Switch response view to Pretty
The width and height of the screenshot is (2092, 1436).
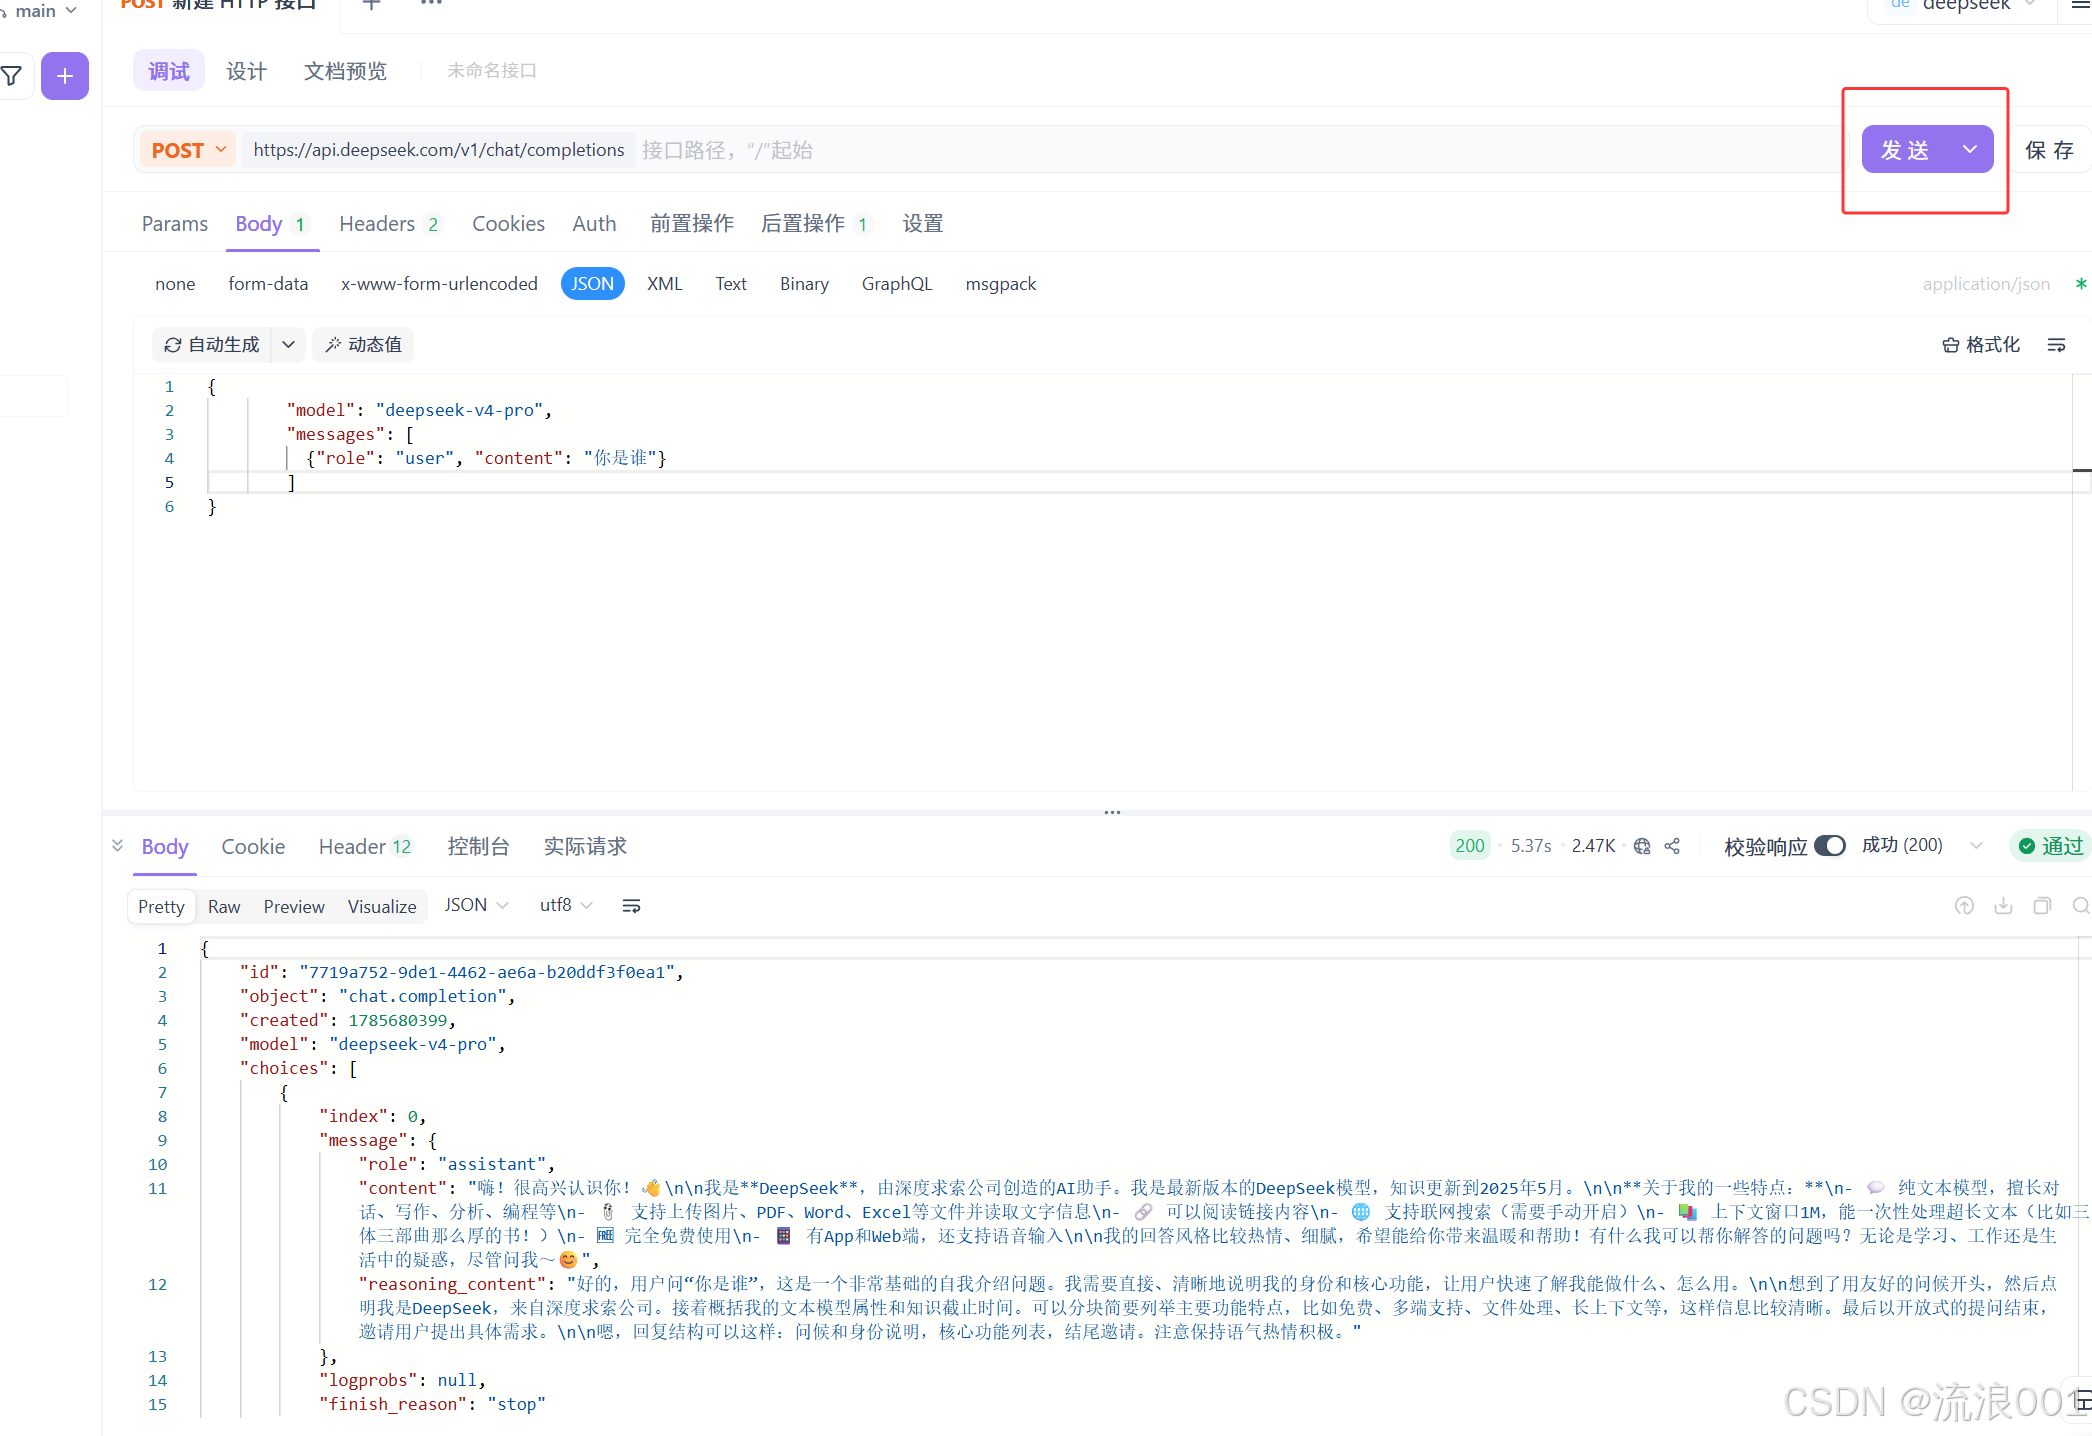pos(161,907)
